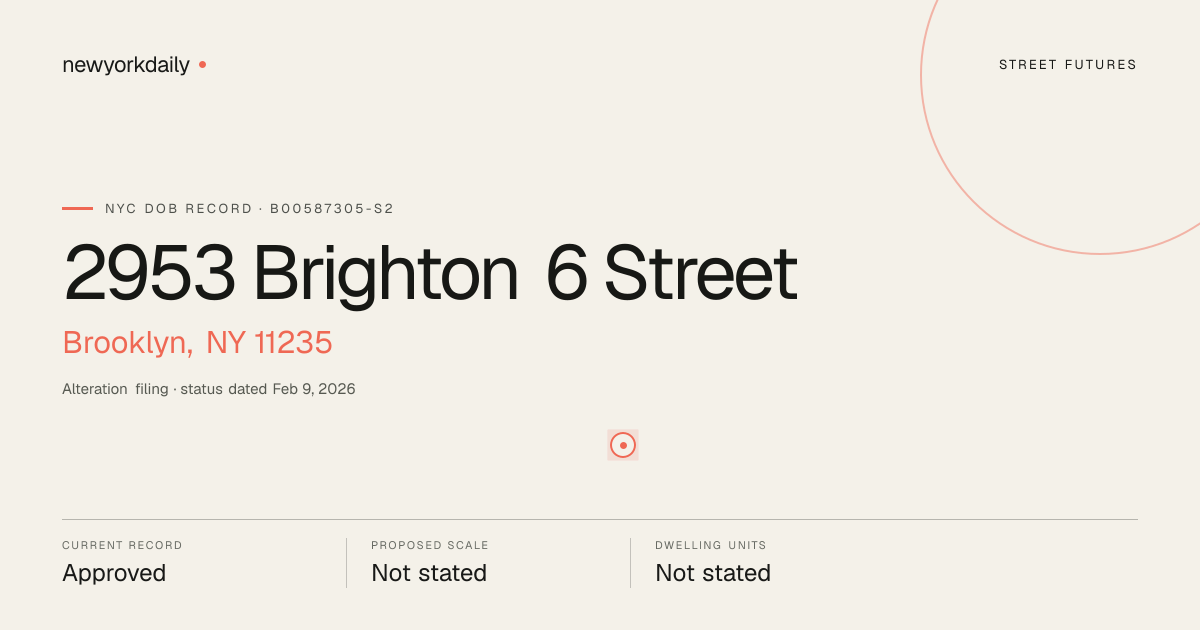Click the red target marker icon
Image resolution: width=1200 pixels, height=630 pixels.
coord(623,445)
